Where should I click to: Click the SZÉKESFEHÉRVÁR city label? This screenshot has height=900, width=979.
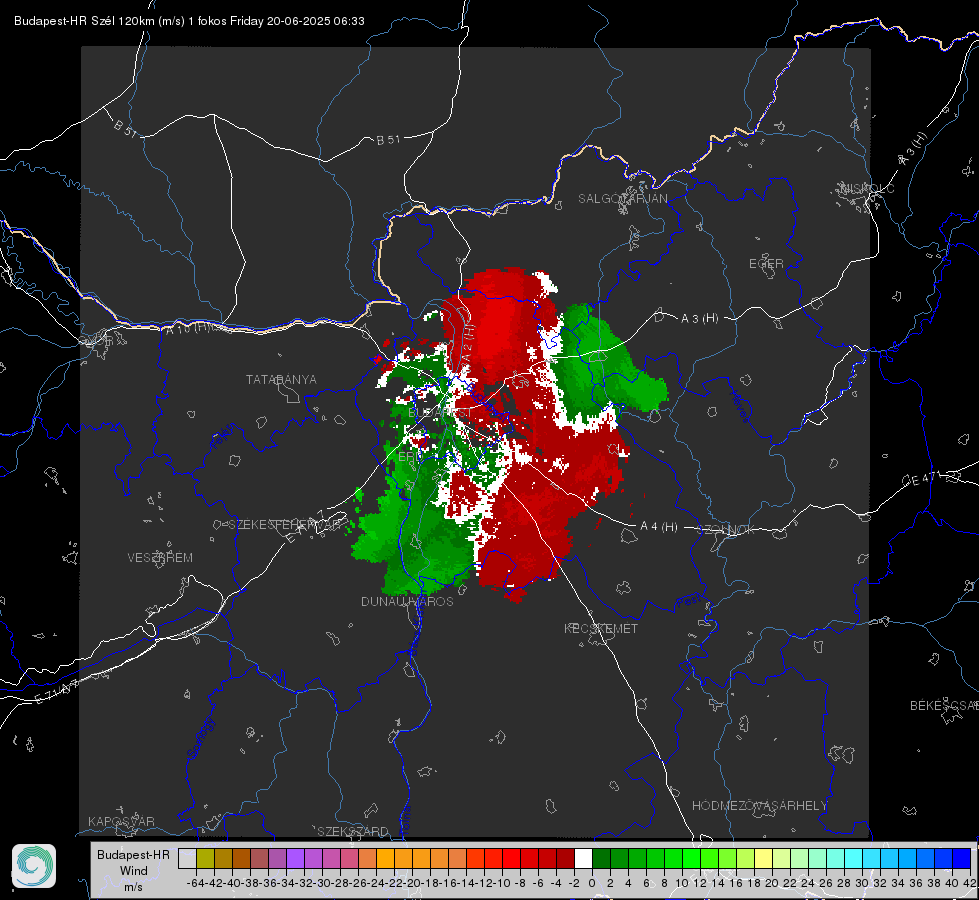tap(287, 525)
